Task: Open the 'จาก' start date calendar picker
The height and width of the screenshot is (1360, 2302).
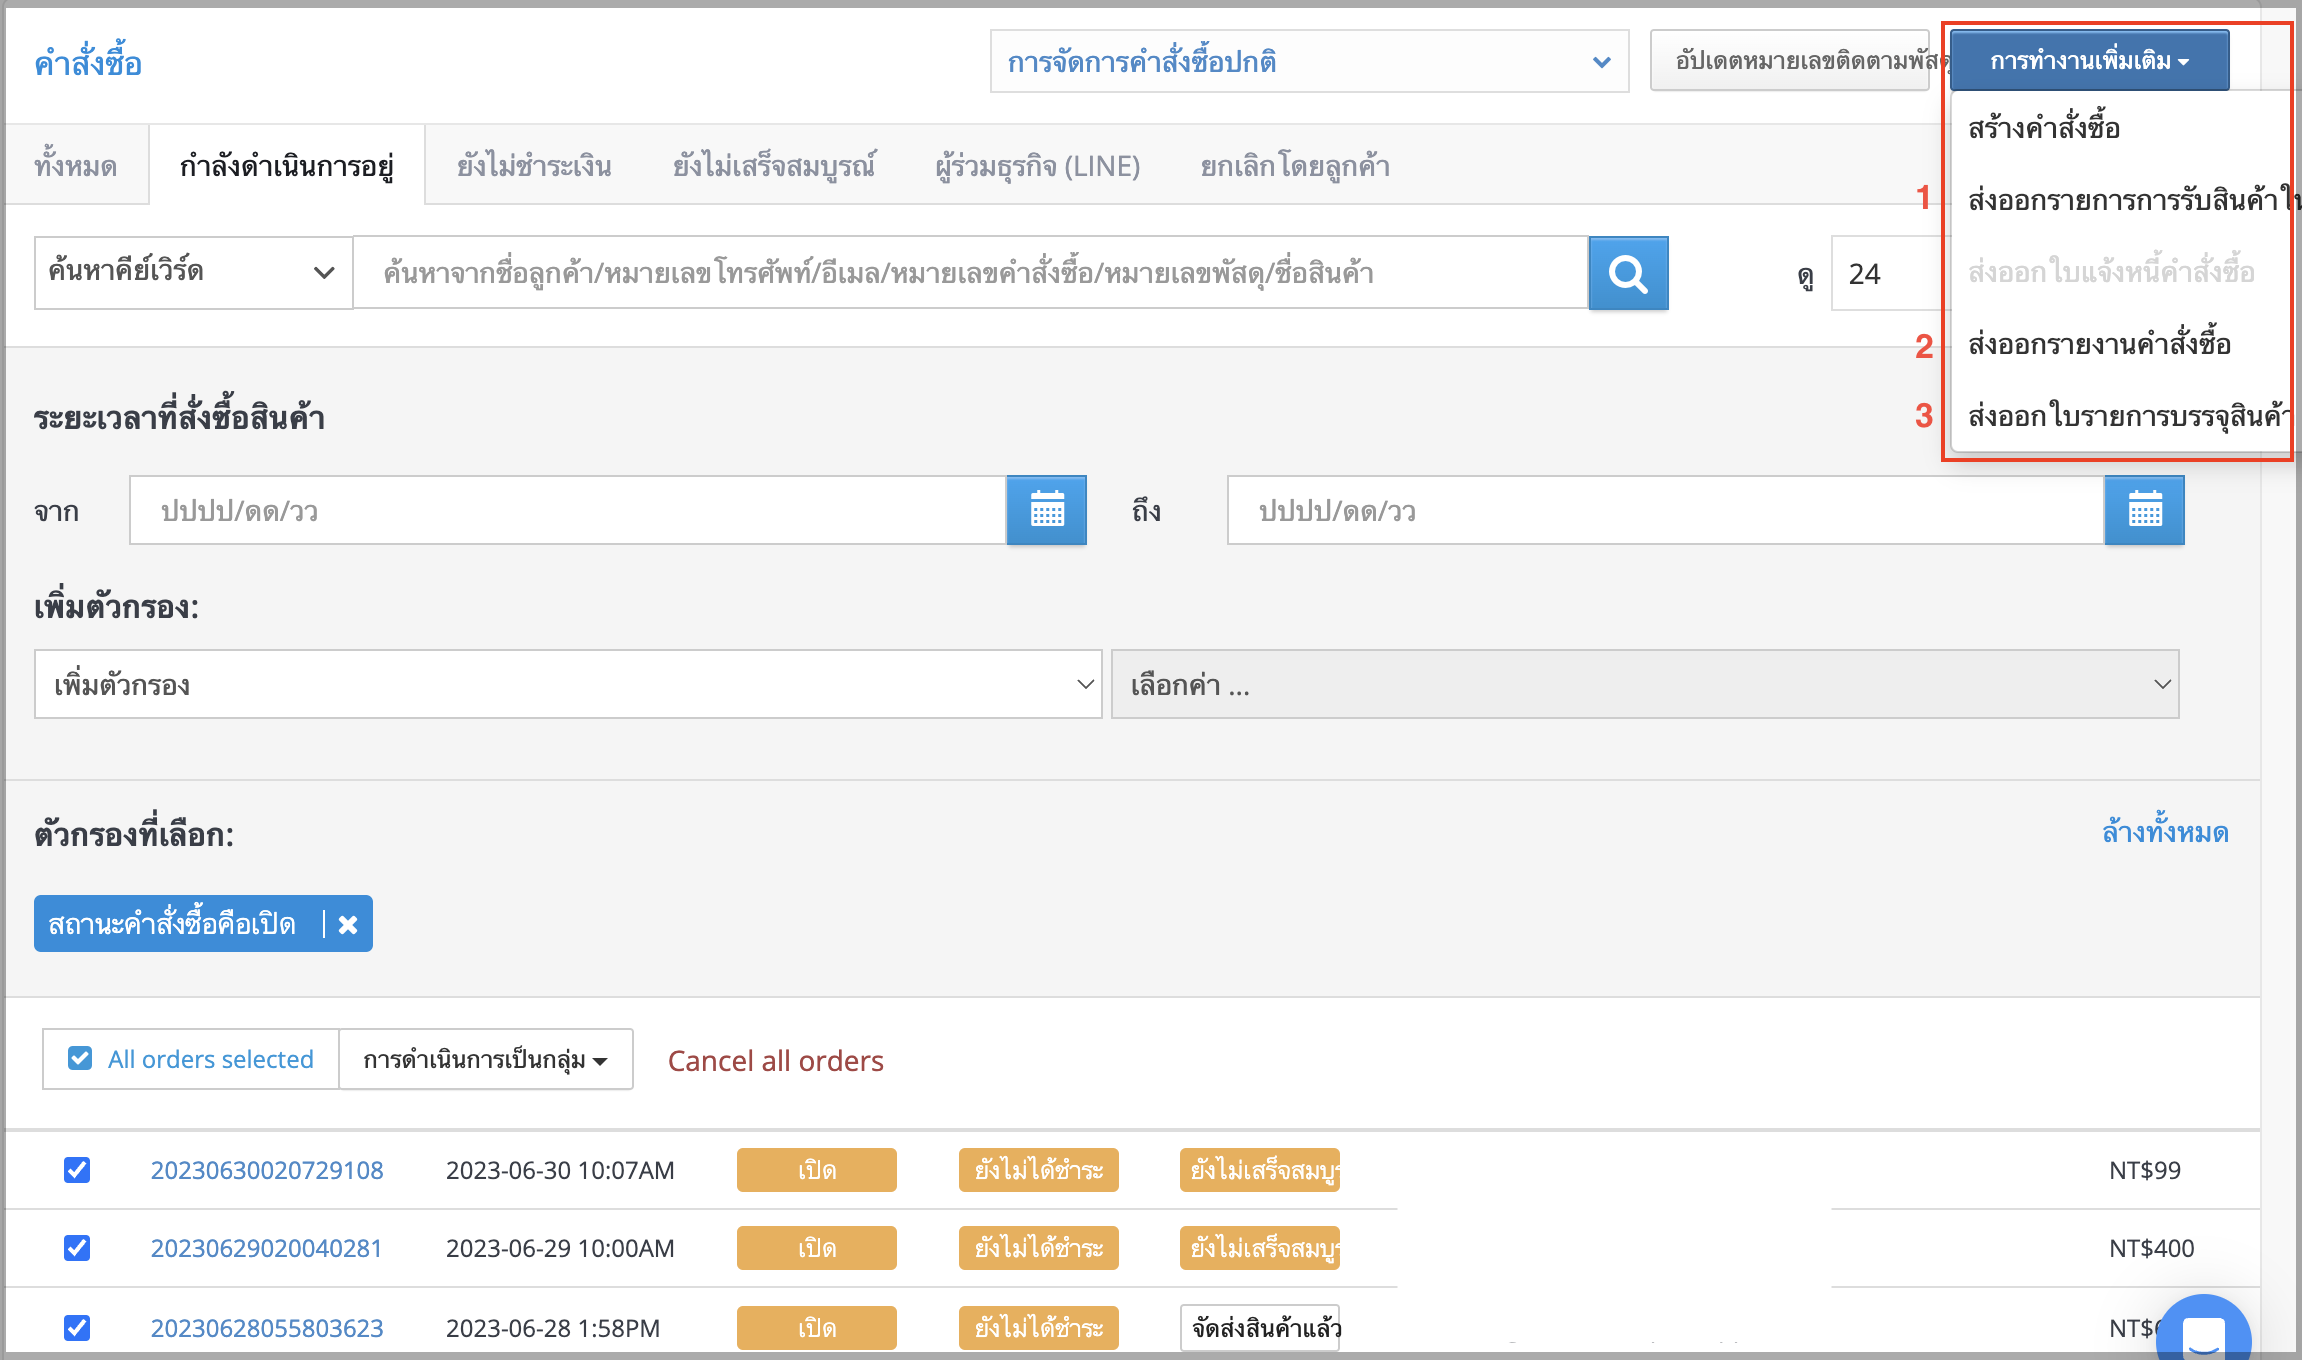Action: click(1046, 510)
